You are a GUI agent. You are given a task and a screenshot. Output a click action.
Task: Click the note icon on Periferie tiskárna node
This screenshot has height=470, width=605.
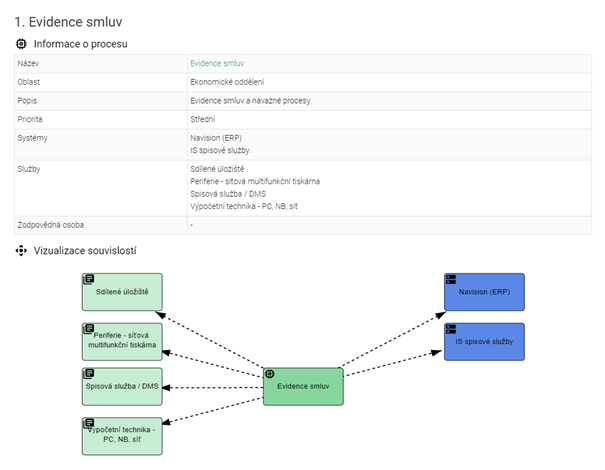89,329
